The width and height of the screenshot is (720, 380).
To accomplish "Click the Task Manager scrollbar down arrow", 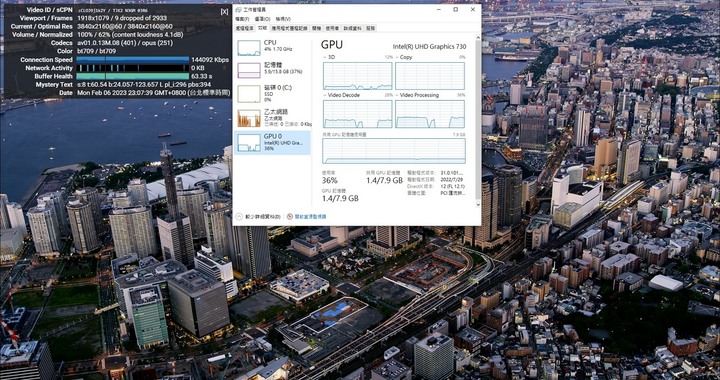I will [478, 205].
